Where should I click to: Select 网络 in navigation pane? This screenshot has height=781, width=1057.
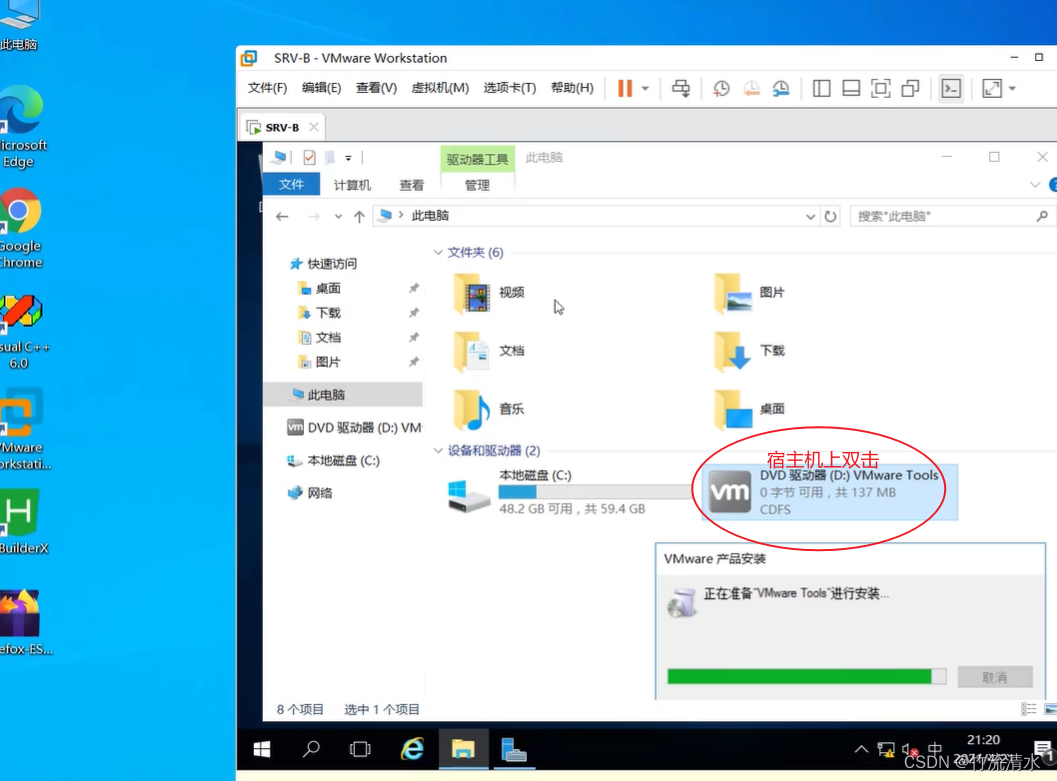310,493
